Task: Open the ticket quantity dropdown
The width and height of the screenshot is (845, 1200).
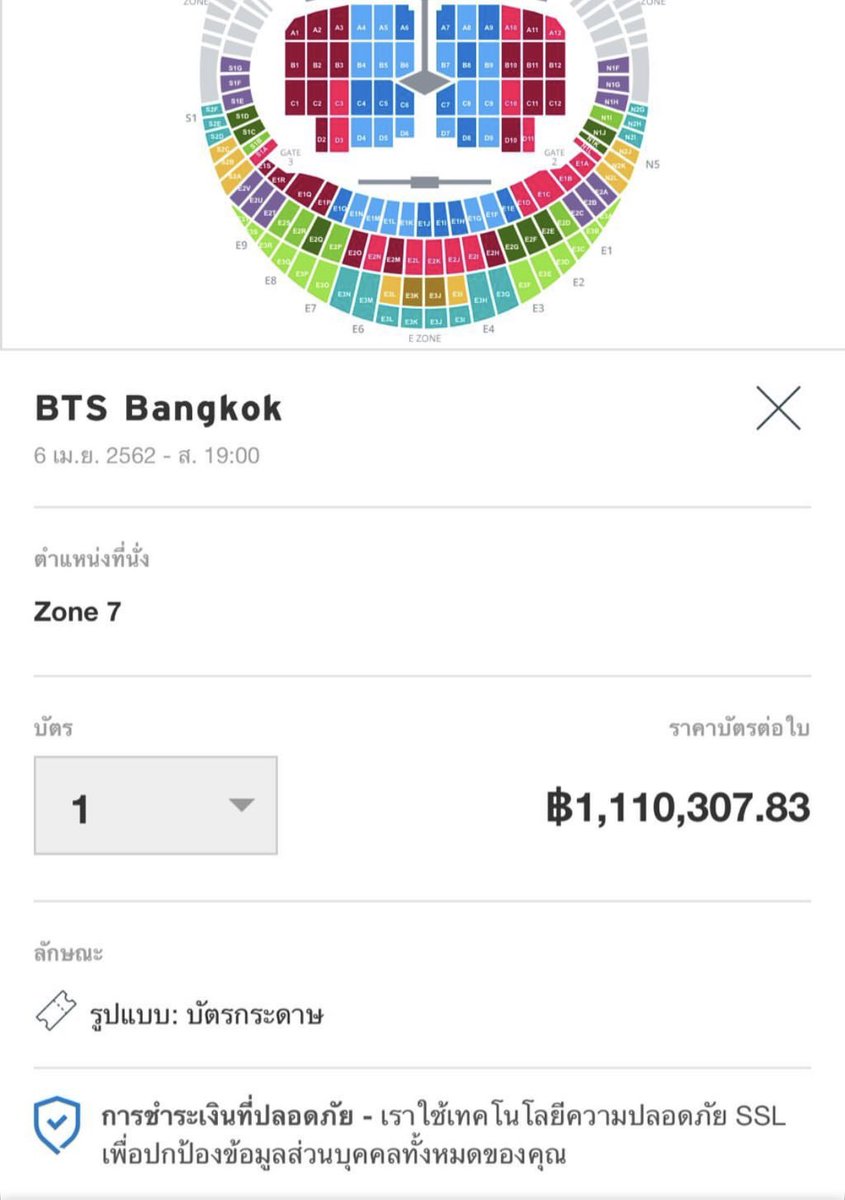Action: (x=156, y=806)
